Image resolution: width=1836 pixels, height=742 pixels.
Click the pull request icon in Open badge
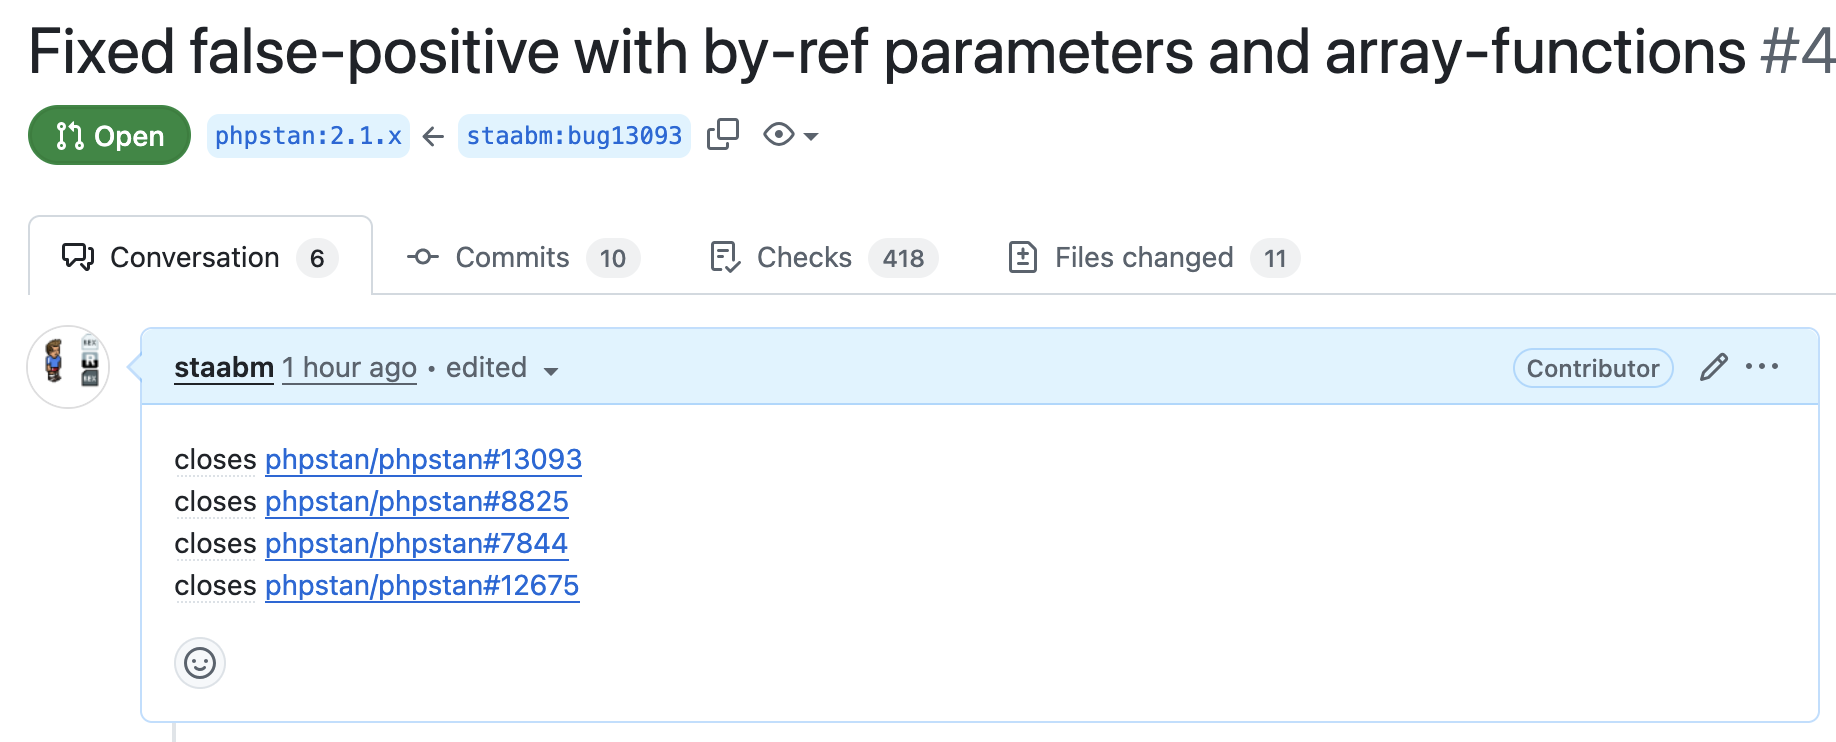coord(70,135)
